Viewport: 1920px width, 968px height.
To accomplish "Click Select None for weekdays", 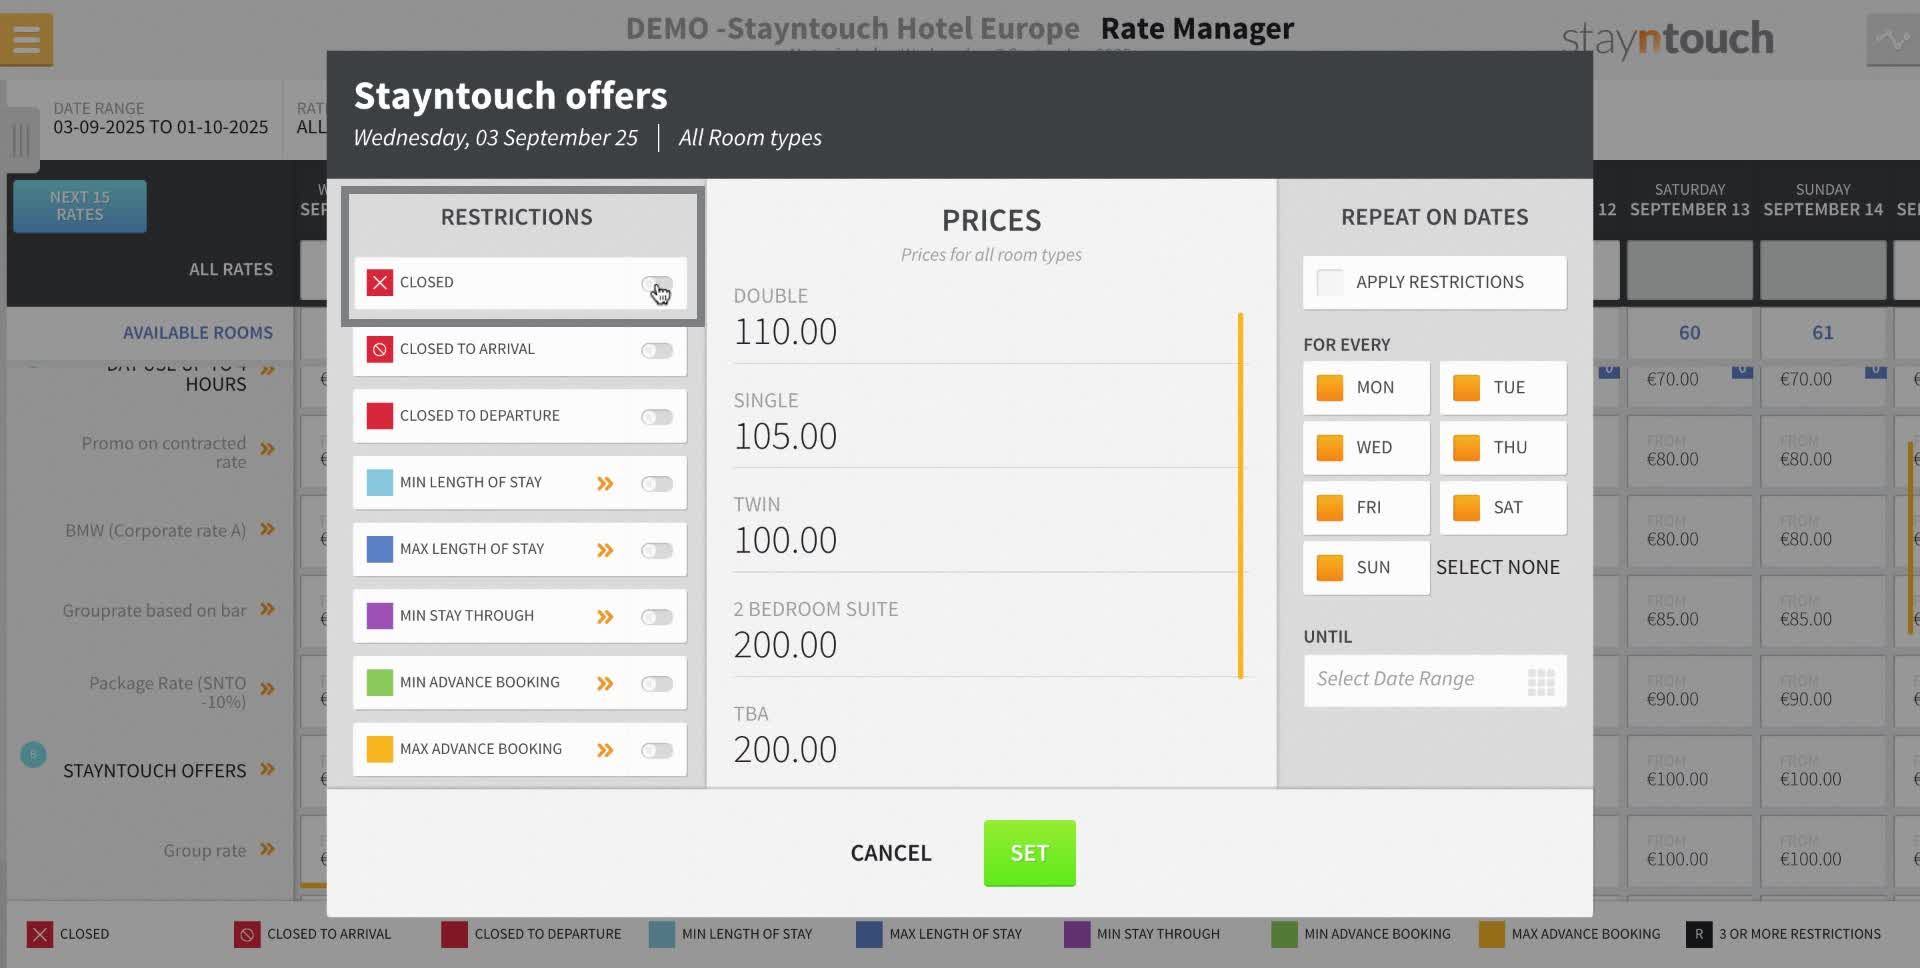I will click(x=1498, y=568).
